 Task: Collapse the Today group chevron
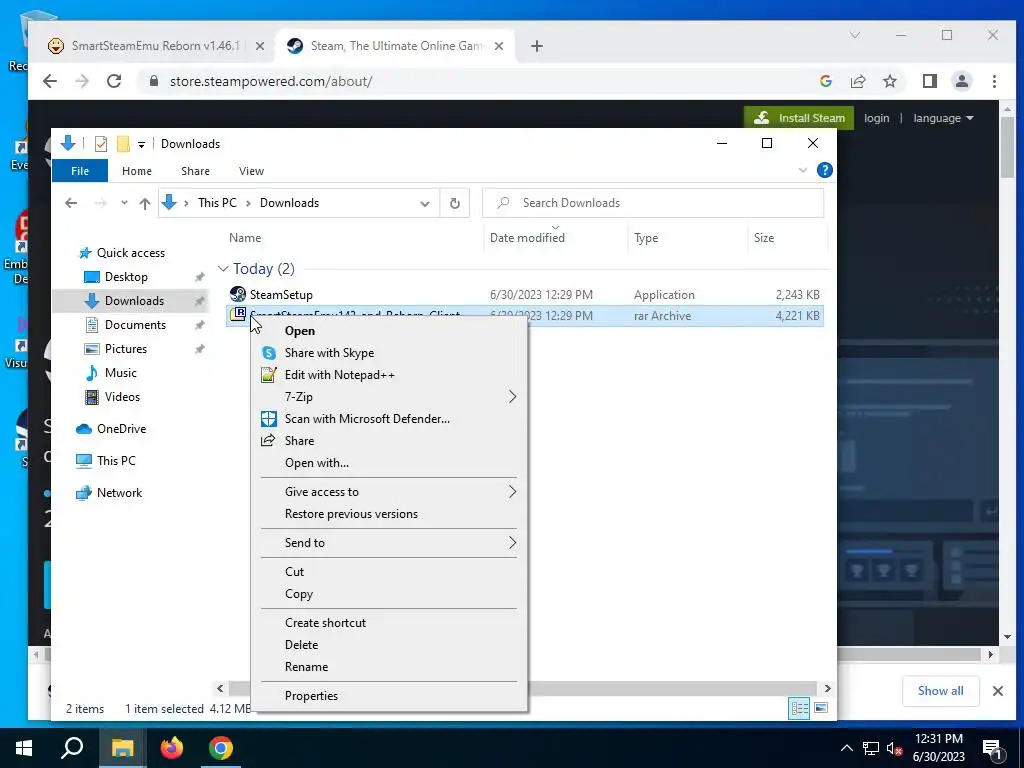point(223,268)
